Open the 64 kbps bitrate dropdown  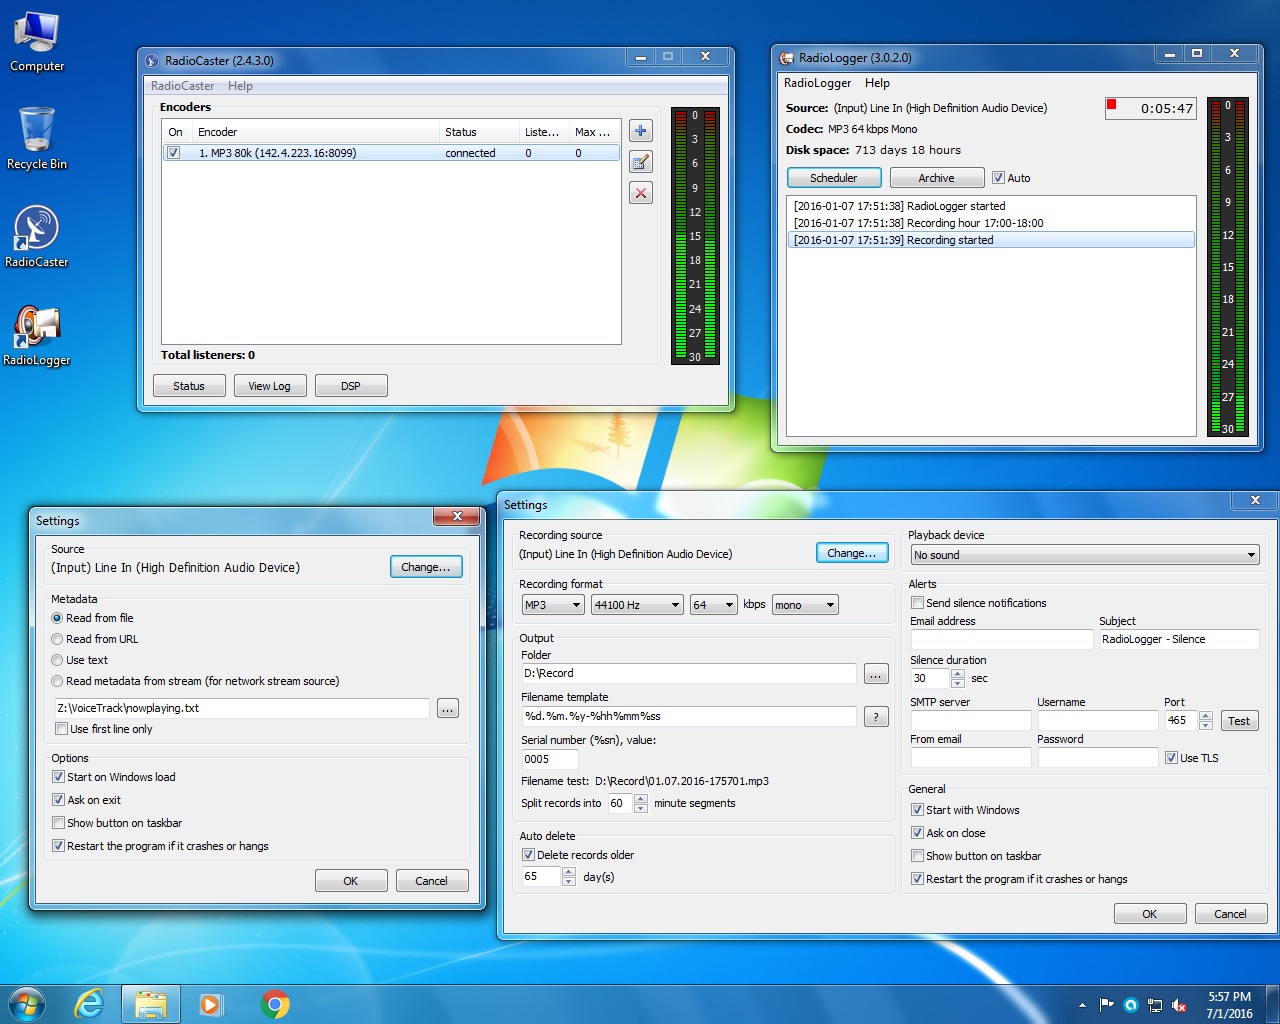click(x=714, y=605)
